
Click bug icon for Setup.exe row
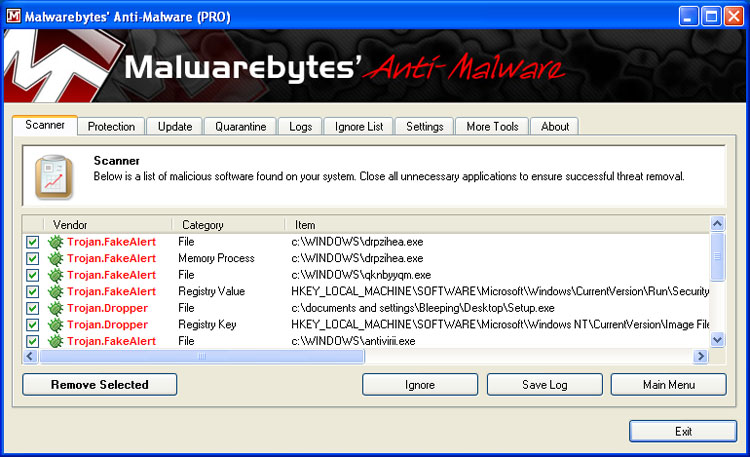click(x=55, y=308)
